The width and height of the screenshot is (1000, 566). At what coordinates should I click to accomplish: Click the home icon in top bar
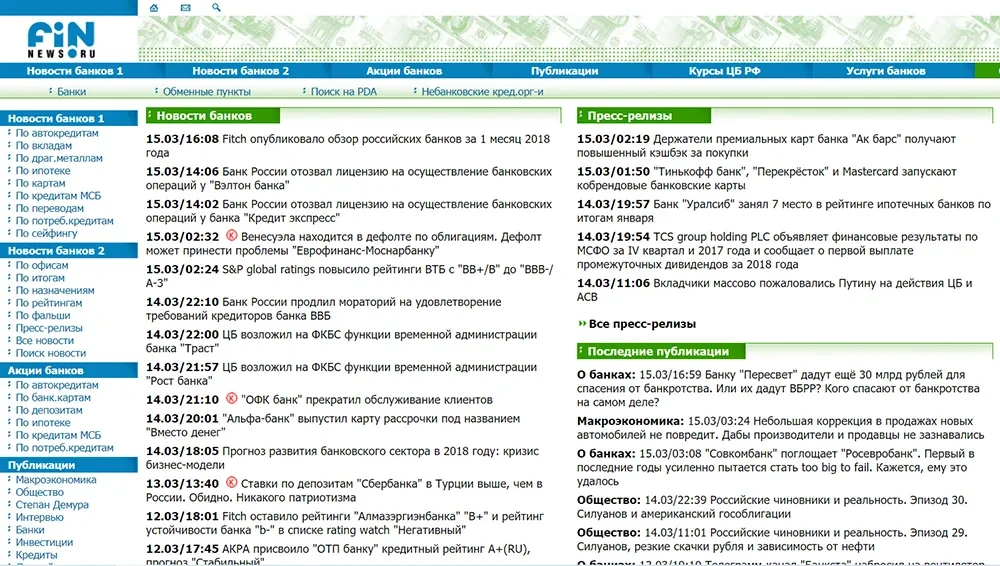tap(153, 8)
